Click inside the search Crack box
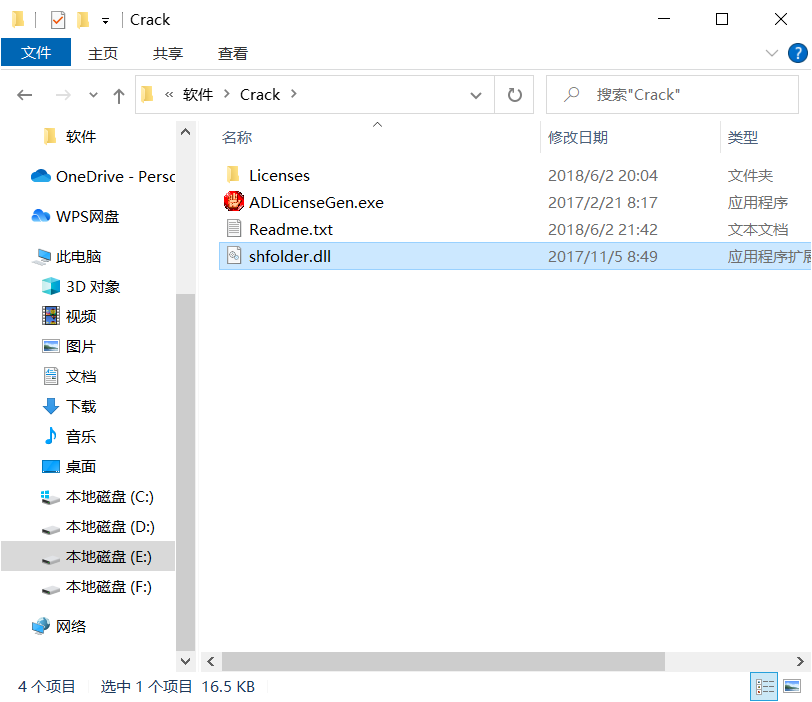 tap(670, 94)
